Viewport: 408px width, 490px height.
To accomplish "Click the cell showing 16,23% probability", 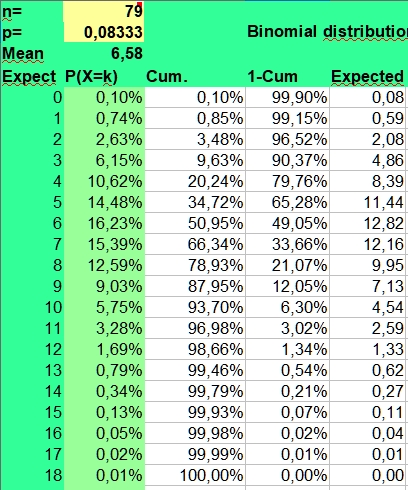I will pos(104,223).
